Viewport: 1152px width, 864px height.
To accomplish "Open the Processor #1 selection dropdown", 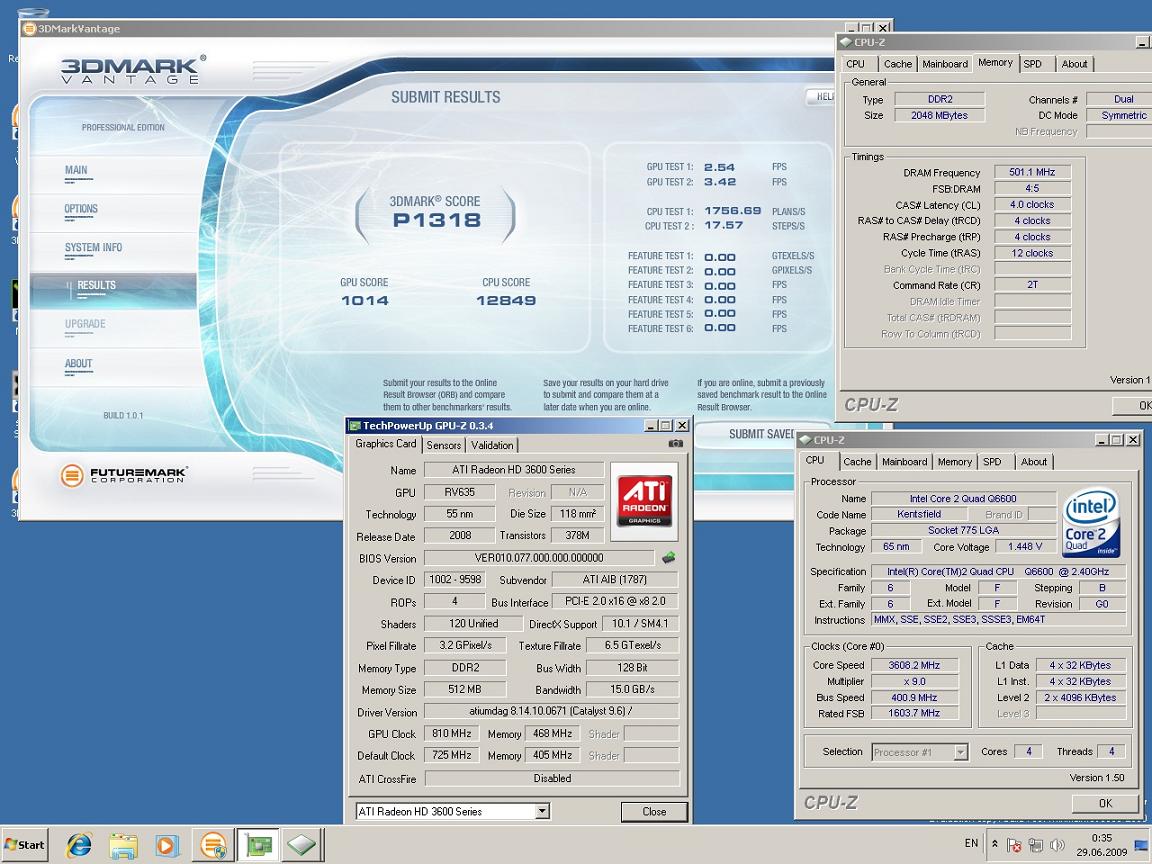I will pos(960,752).
